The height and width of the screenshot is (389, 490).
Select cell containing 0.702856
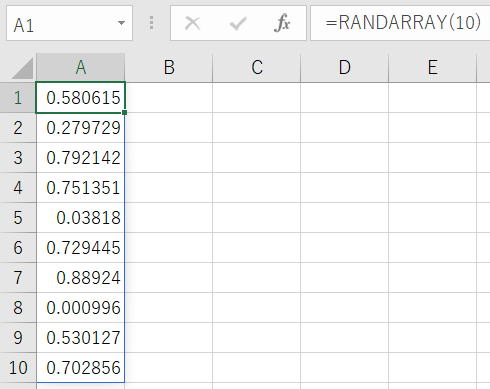click(80, 368)
